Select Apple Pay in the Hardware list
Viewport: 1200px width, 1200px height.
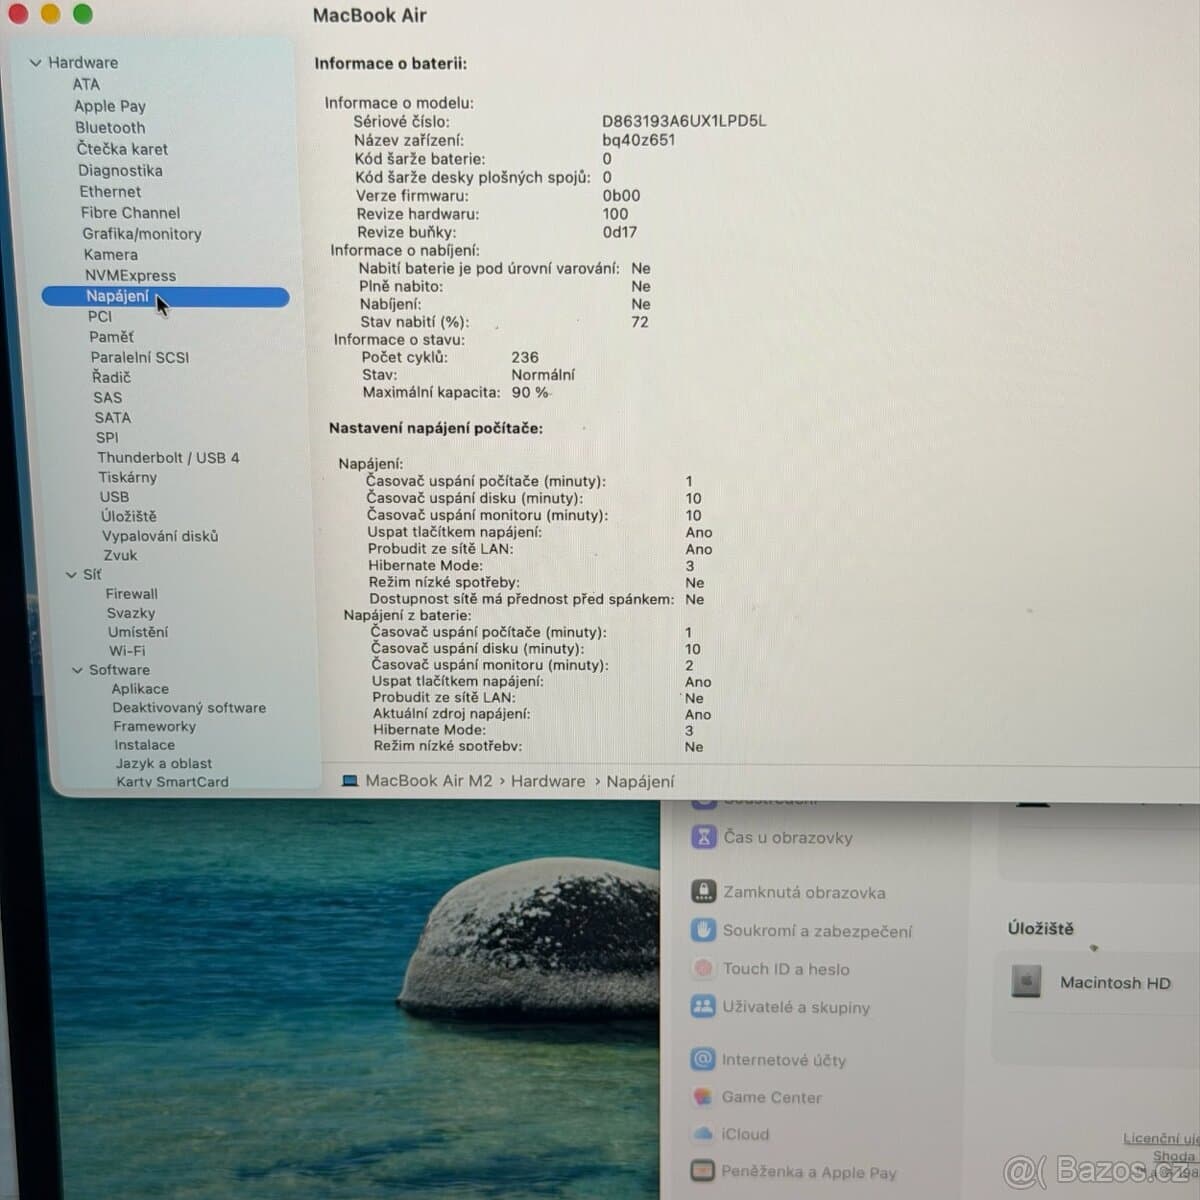pyautogui.click(x=110, y=106)
